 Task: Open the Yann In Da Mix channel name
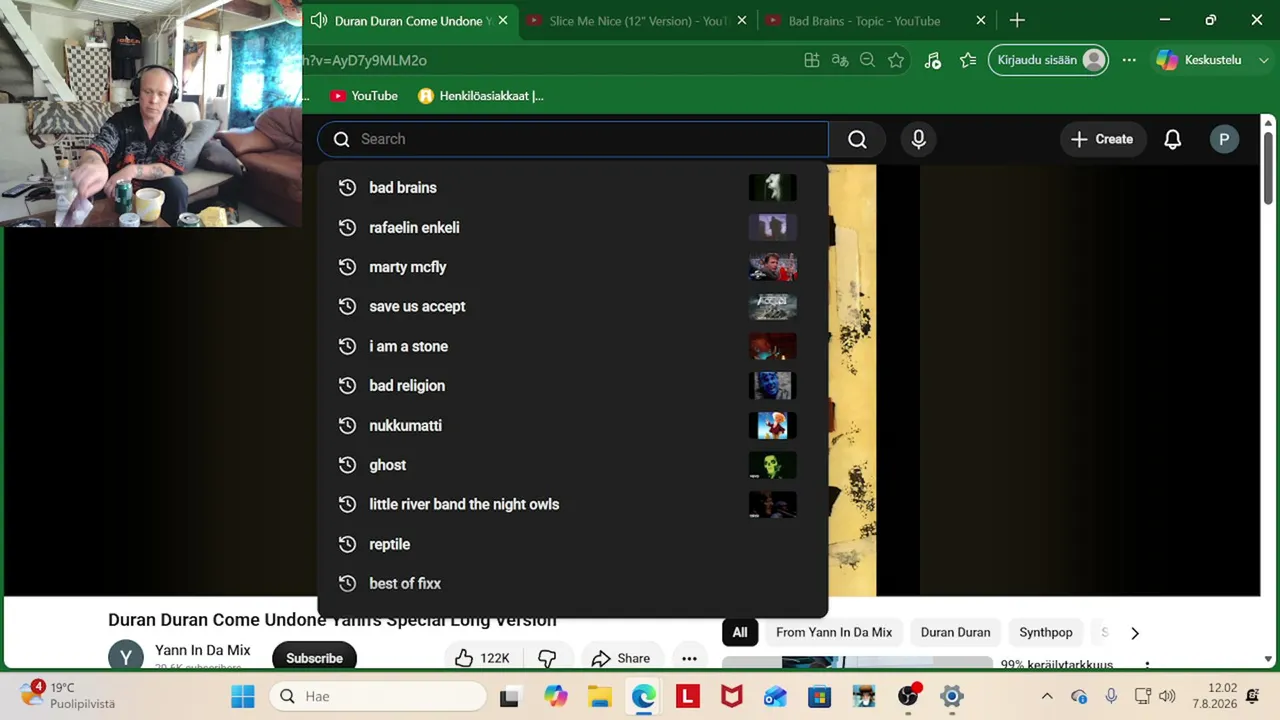(203, 650)
